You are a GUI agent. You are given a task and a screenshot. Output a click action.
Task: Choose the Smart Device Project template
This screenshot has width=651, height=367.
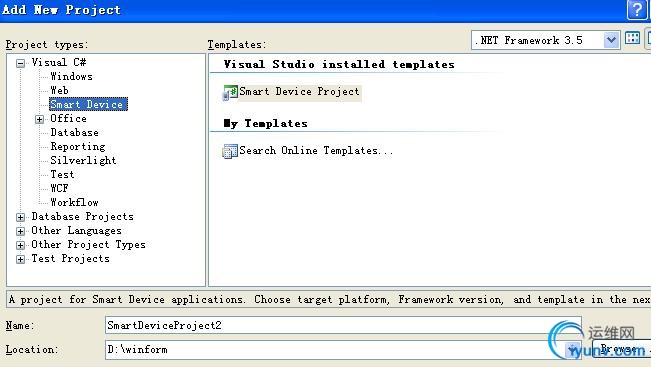coord(299,92)
